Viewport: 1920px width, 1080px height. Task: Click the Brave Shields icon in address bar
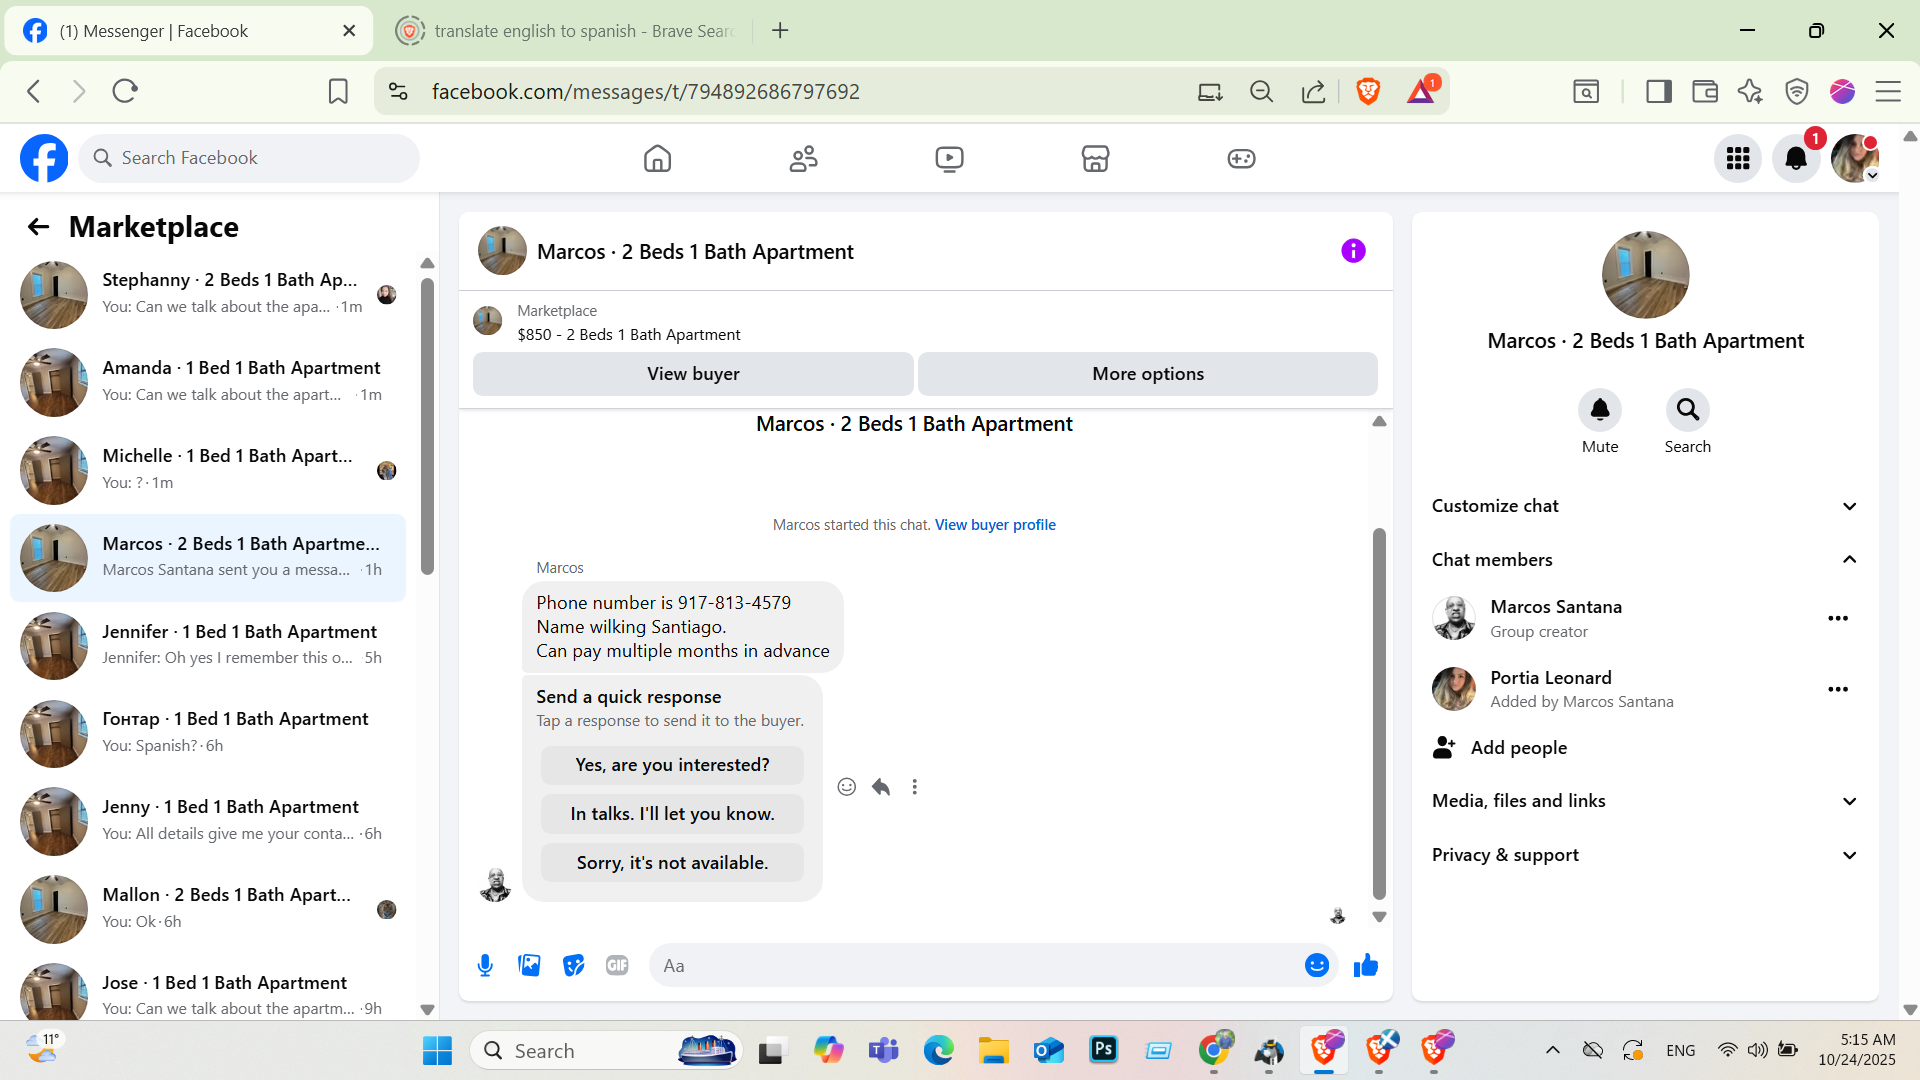pyautogui.click(x=1368, y=92)
